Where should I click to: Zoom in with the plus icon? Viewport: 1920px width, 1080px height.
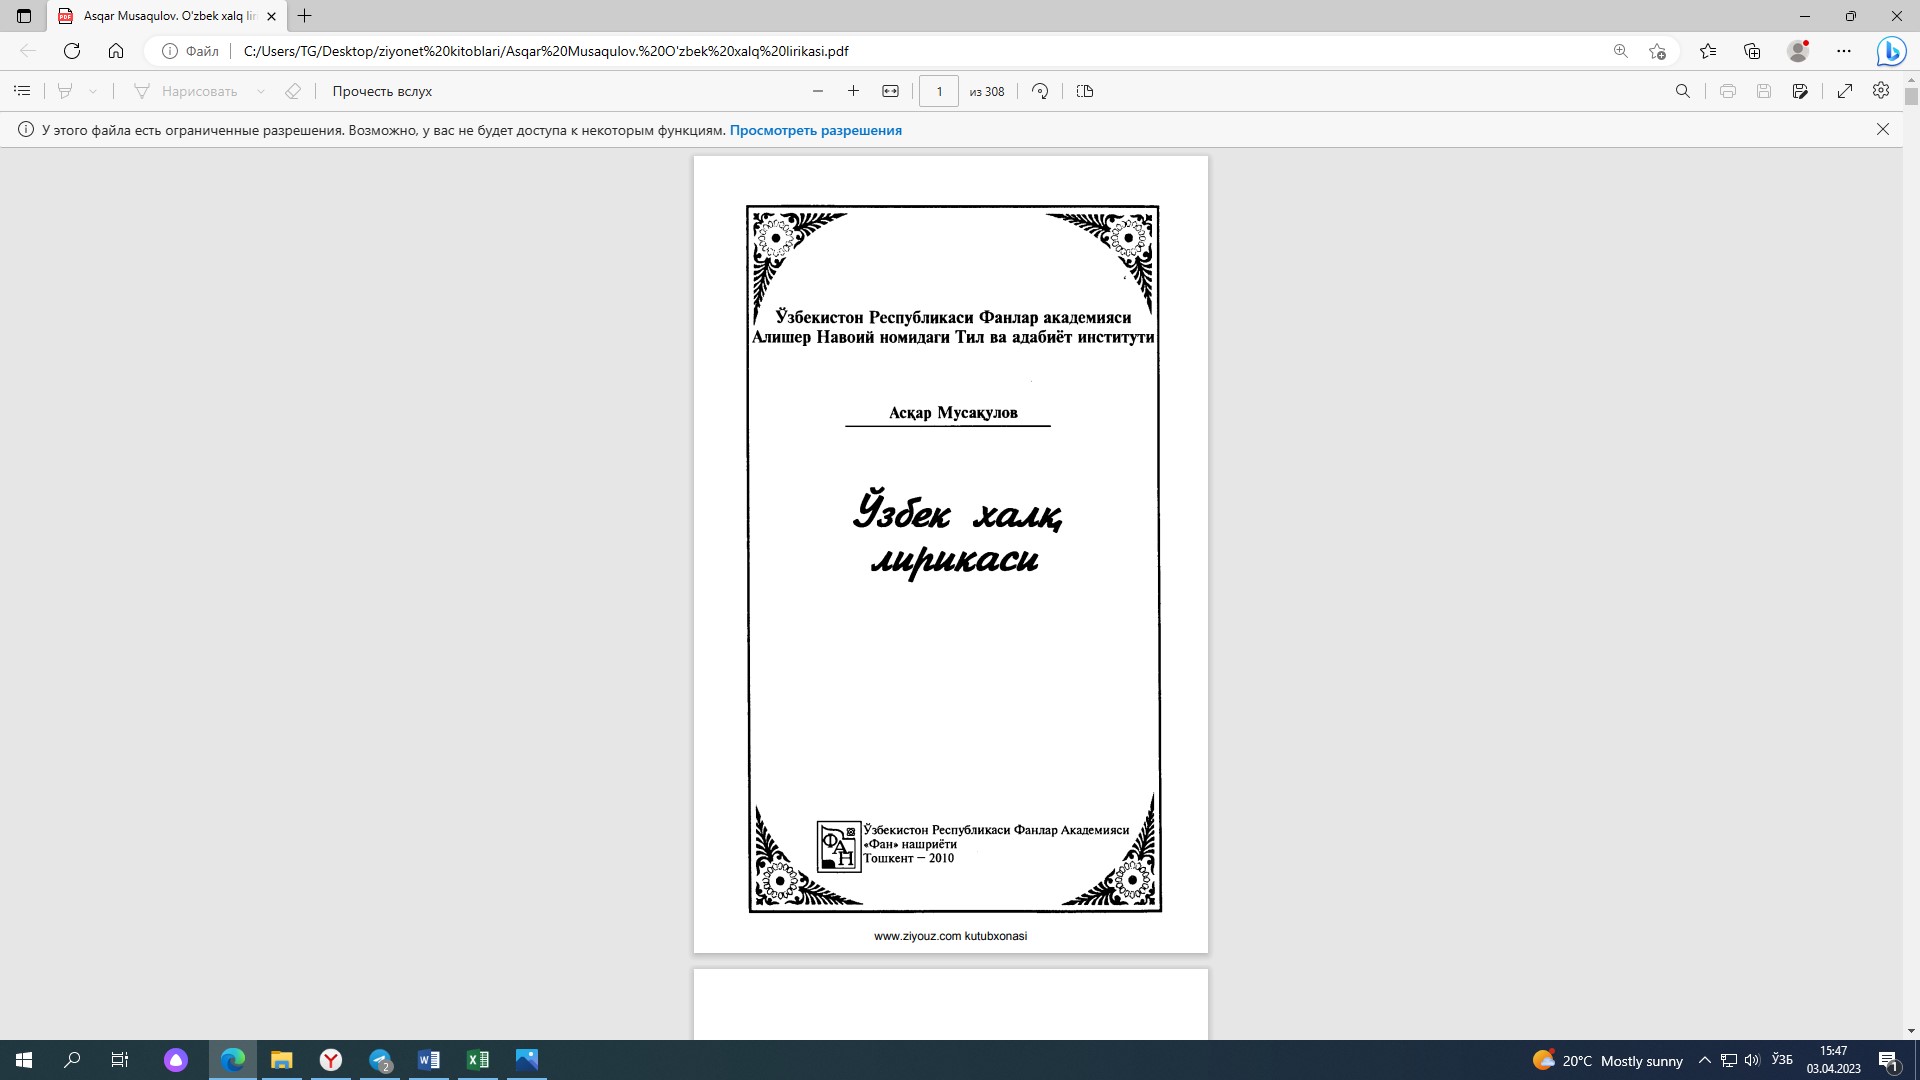pyautogui.click(x=853, y=91)
